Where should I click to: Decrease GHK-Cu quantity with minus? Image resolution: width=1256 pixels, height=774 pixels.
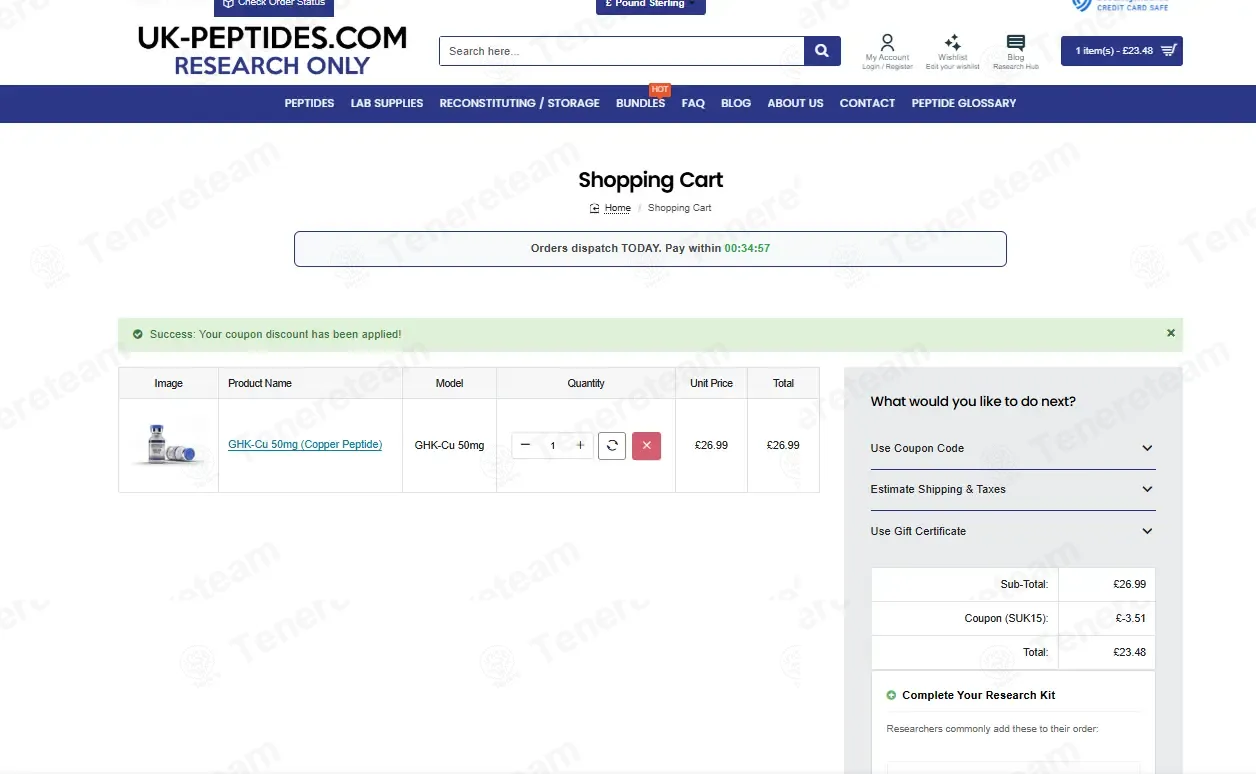(x=526, y=445)
